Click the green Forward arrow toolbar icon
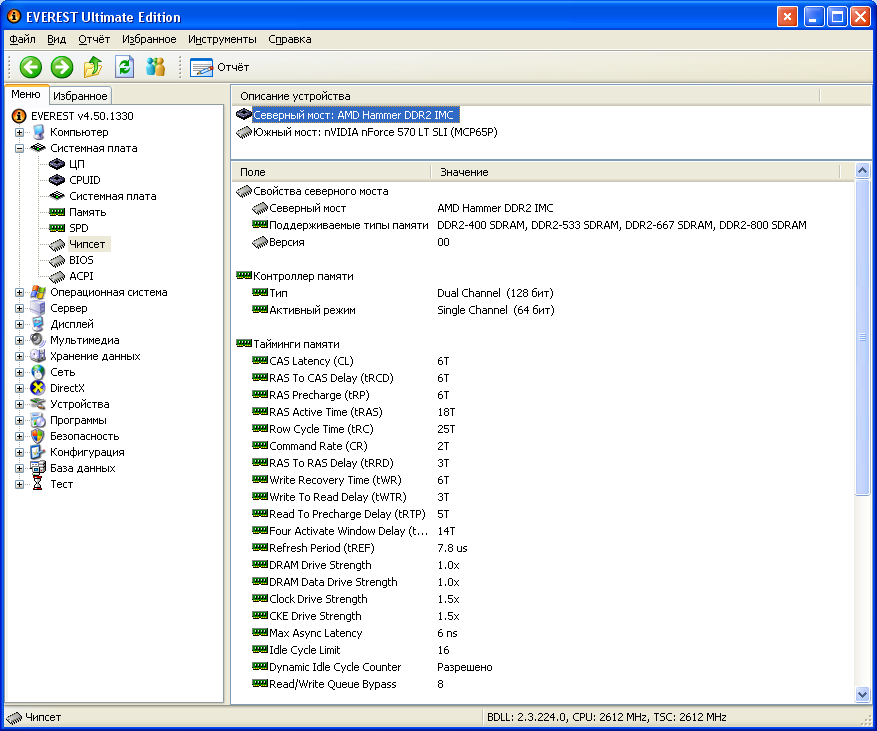877x731 pixels. [62, 67]
